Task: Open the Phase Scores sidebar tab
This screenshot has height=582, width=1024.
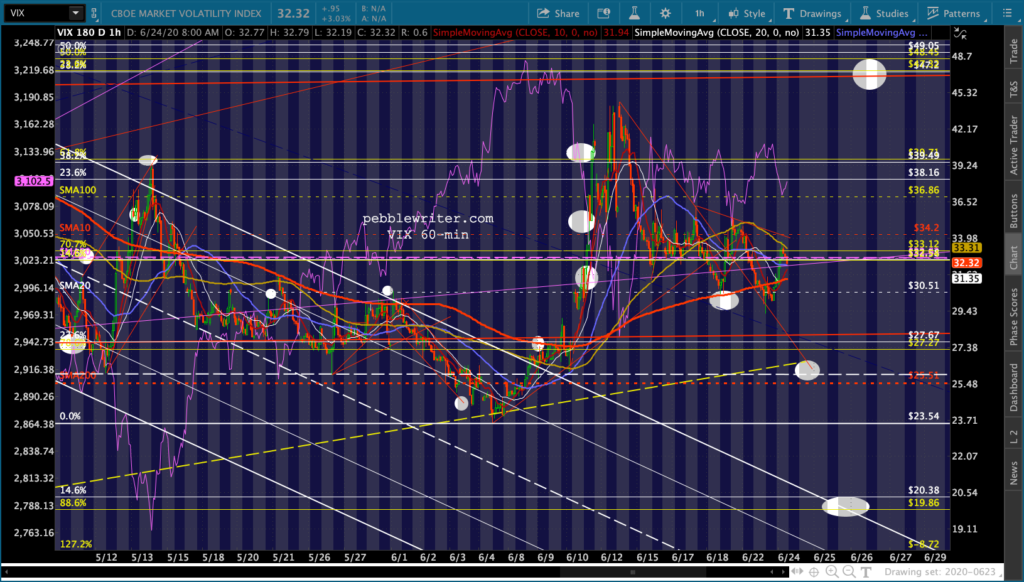Action: (1014, 315)
